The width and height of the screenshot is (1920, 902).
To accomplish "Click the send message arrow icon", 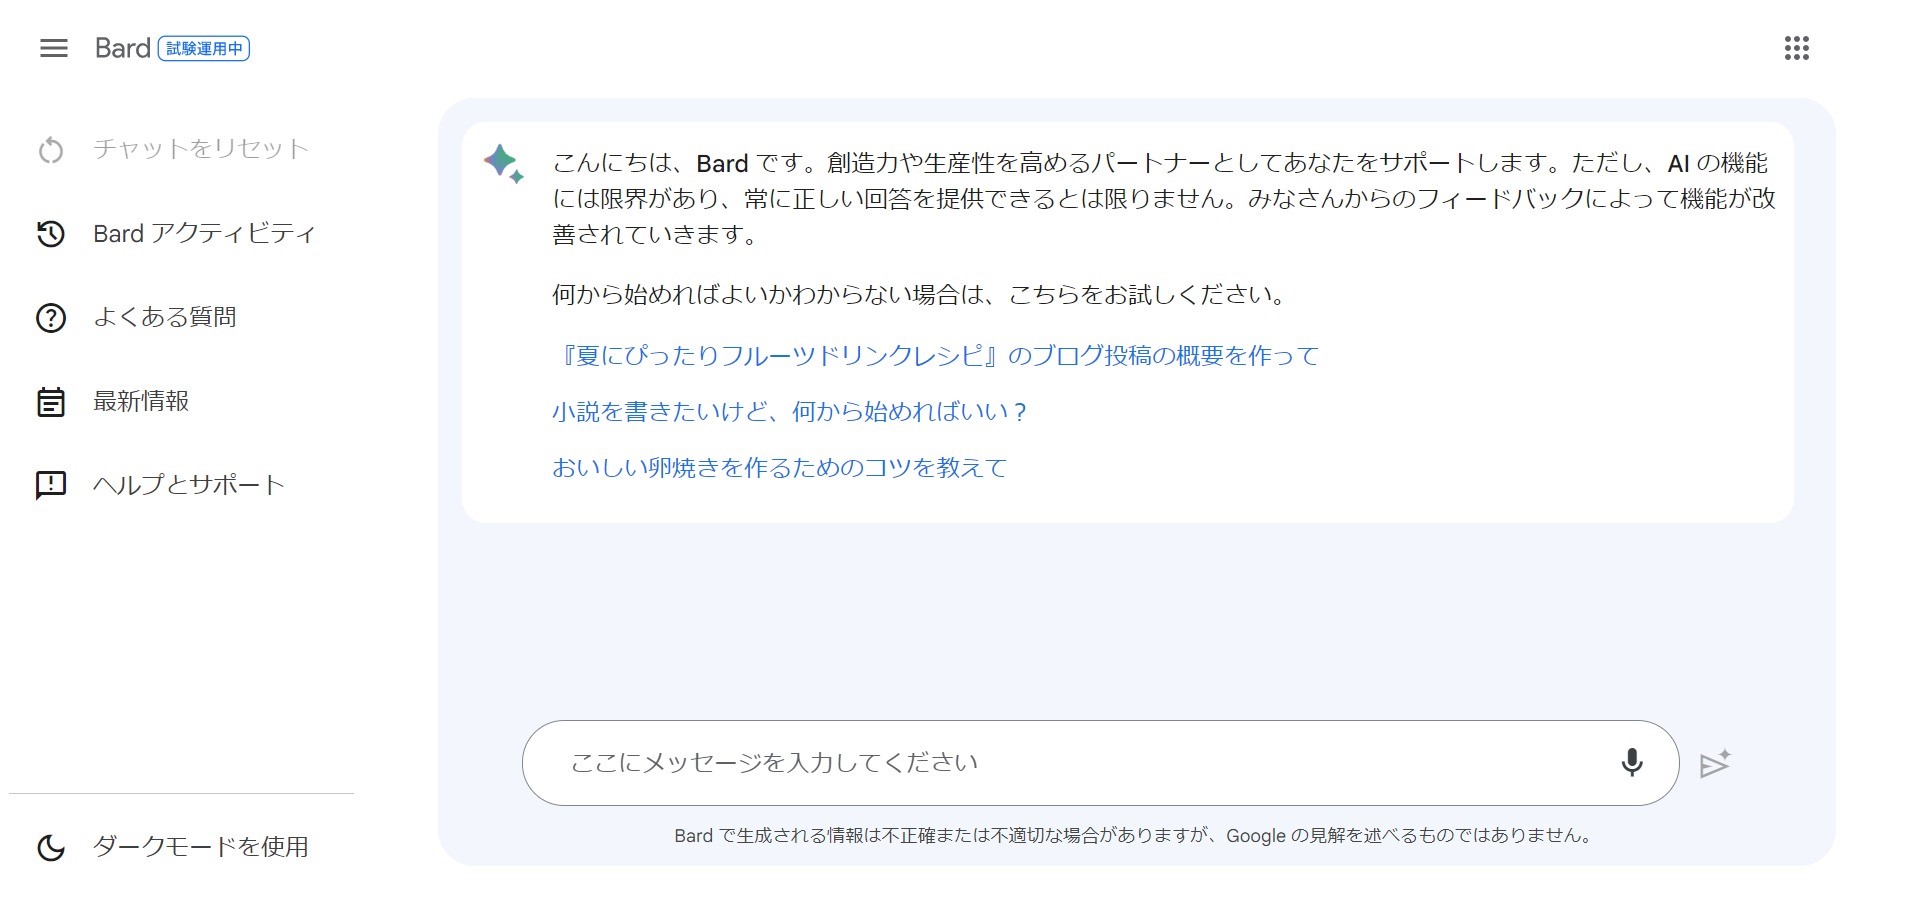I will coord(1715,764).
